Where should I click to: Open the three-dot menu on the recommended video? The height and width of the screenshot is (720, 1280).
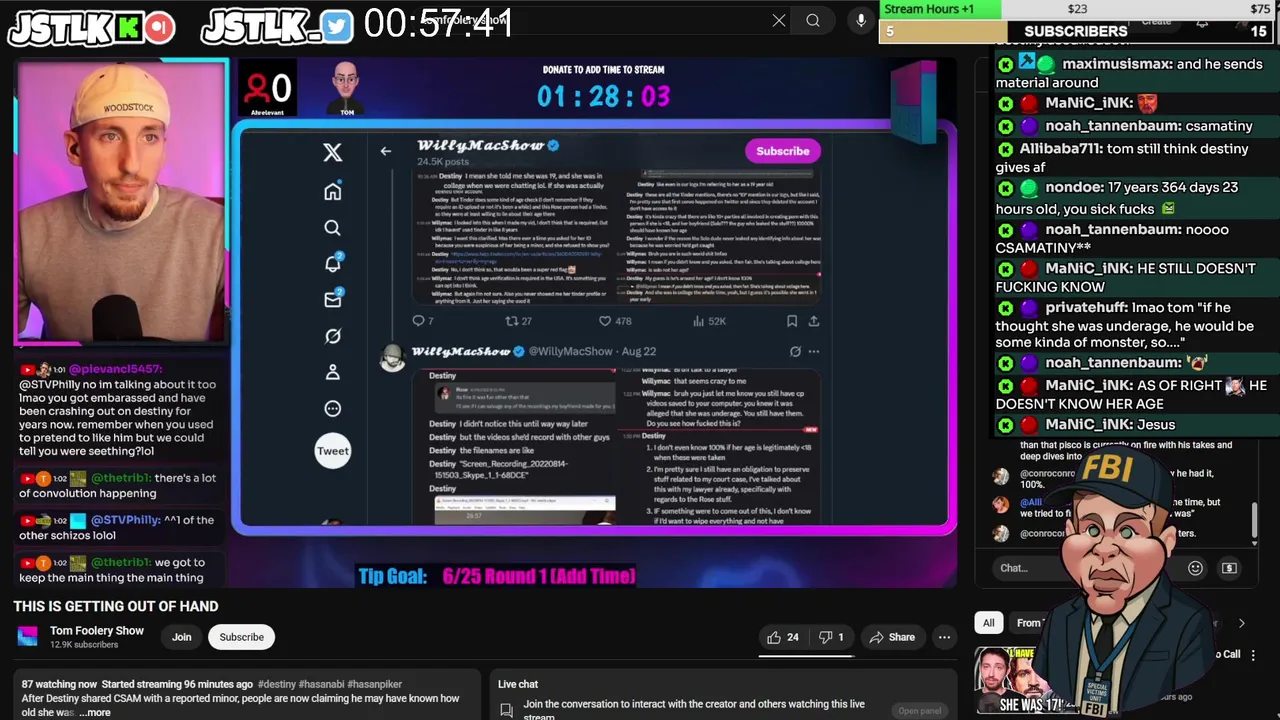coord(1254,655)
